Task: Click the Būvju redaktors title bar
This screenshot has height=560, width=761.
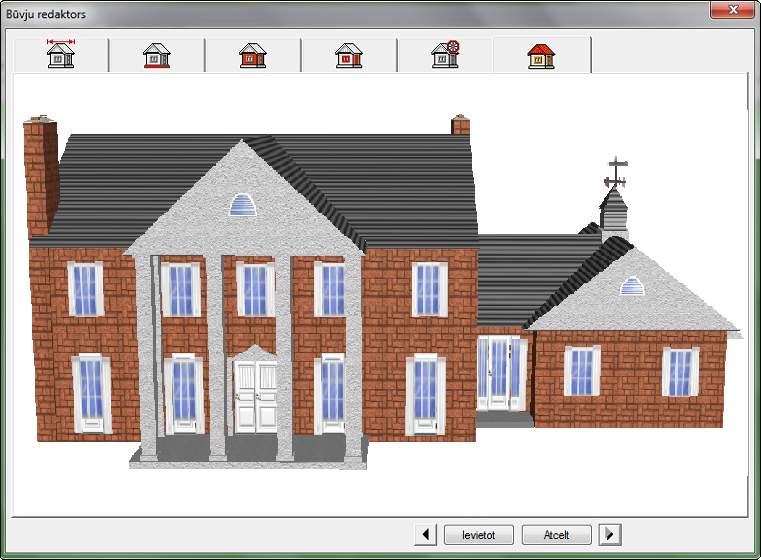Action: click(350, 11)
